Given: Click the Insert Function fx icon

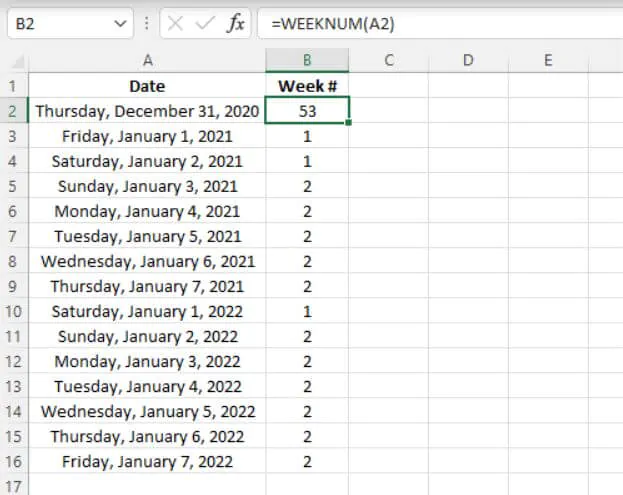Looking at the screenshot, I should 236,24.
